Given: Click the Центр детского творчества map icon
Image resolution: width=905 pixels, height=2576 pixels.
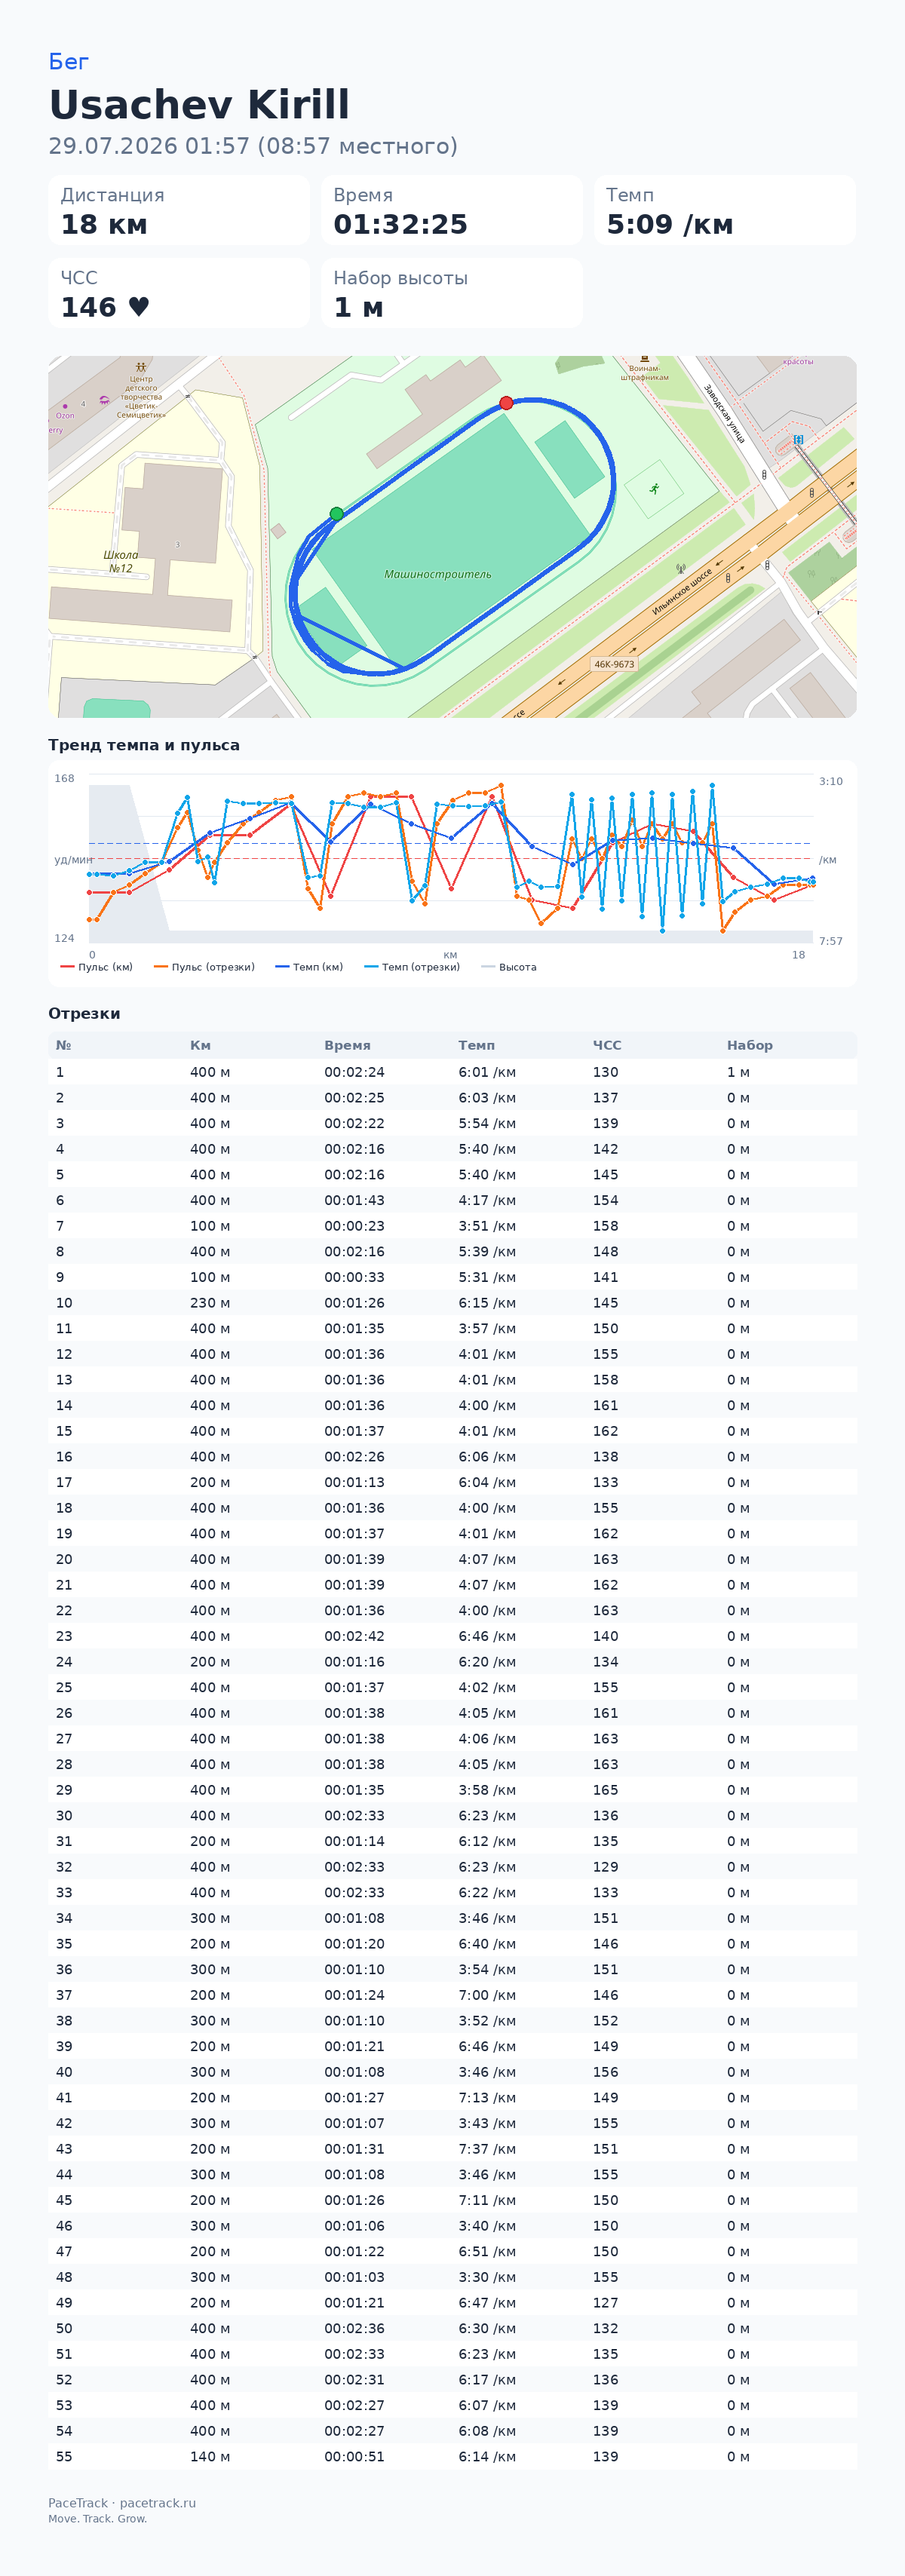Looking at the screenshot, I should pos(141,367).
